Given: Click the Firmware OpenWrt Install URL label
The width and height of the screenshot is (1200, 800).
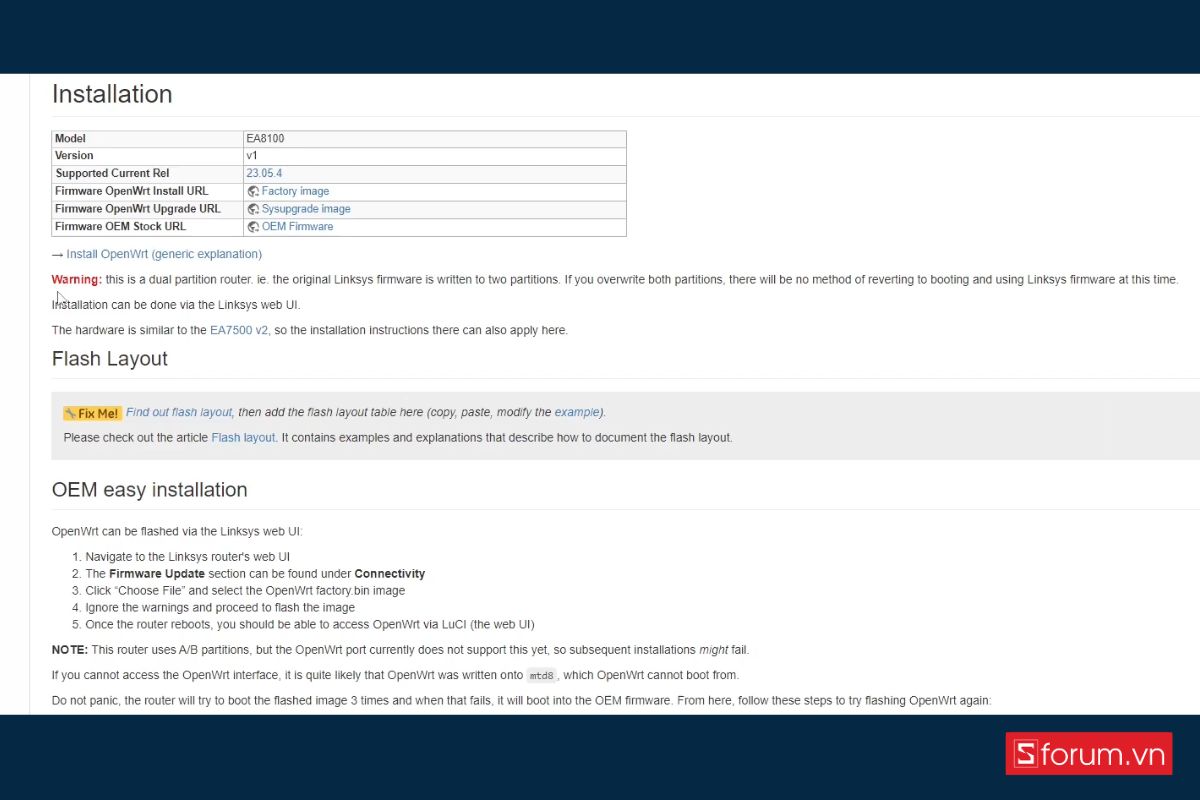Looking at the screenshot, I should tap(132, 191).
